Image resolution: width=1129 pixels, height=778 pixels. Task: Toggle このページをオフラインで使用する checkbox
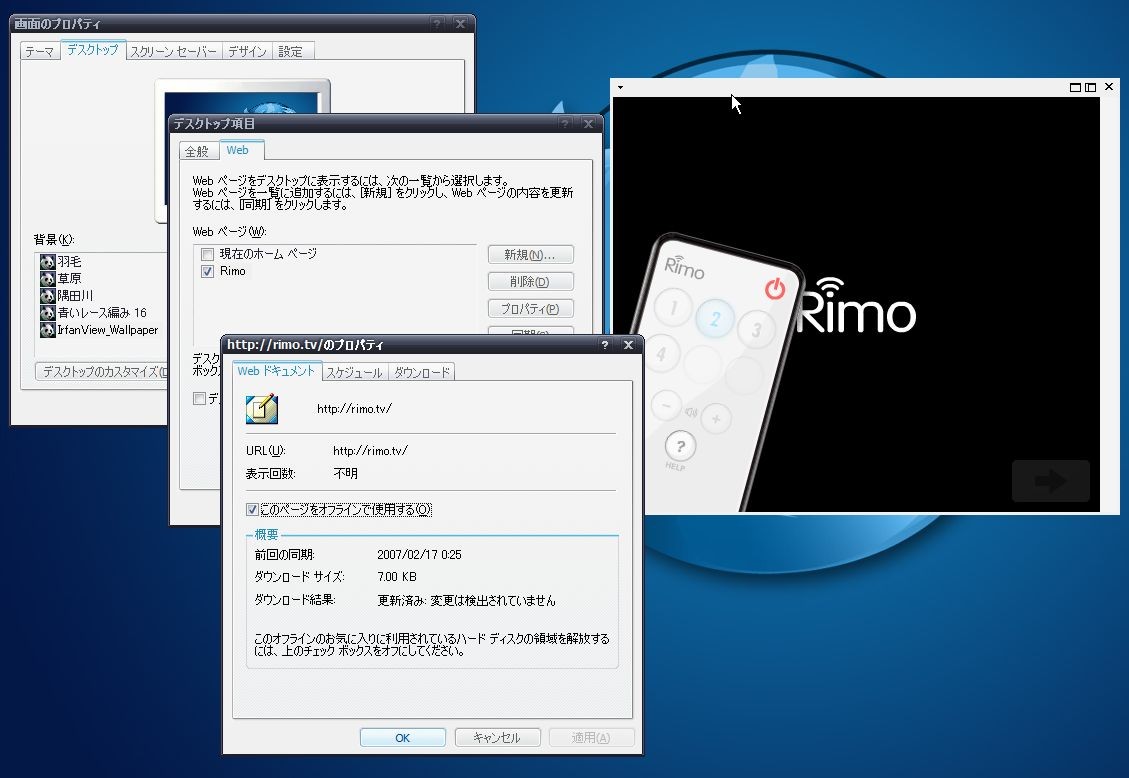(252, 510)
